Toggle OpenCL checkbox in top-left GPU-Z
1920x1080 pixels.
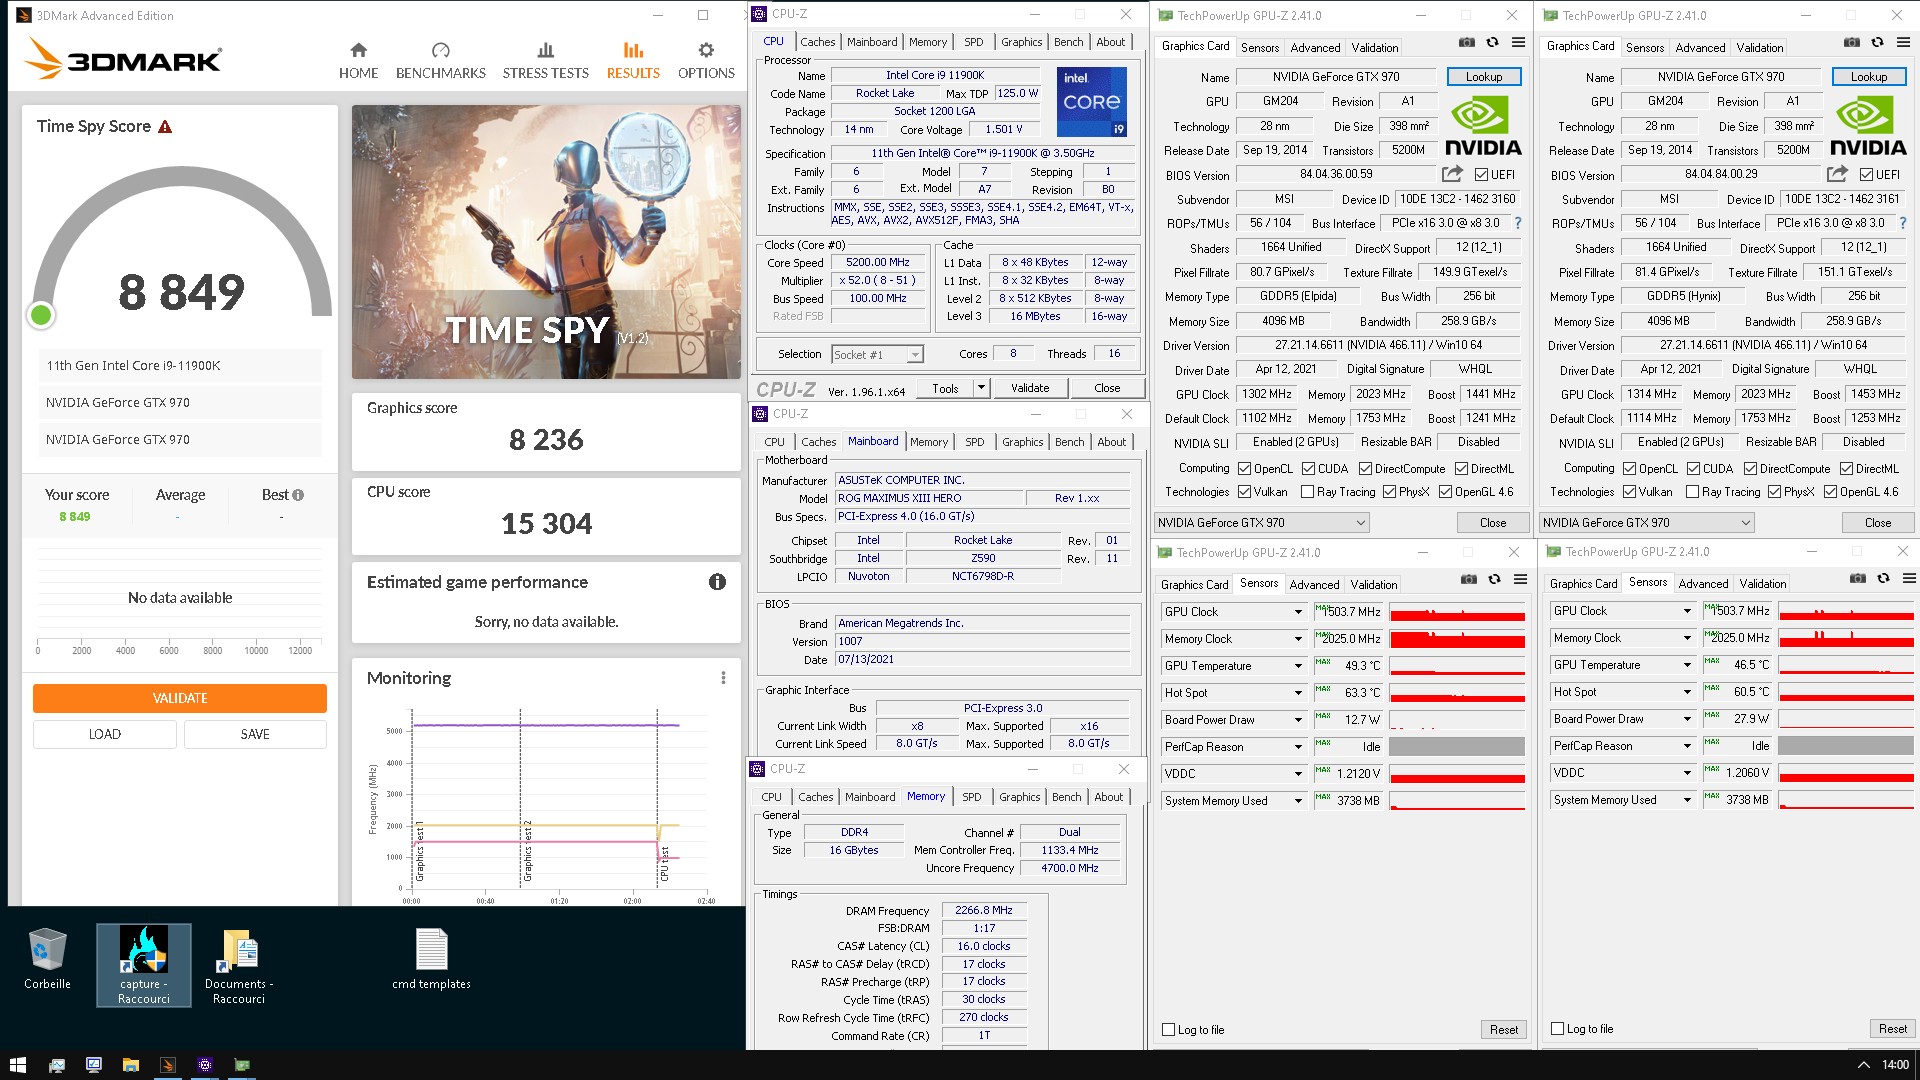(1244, 468)
